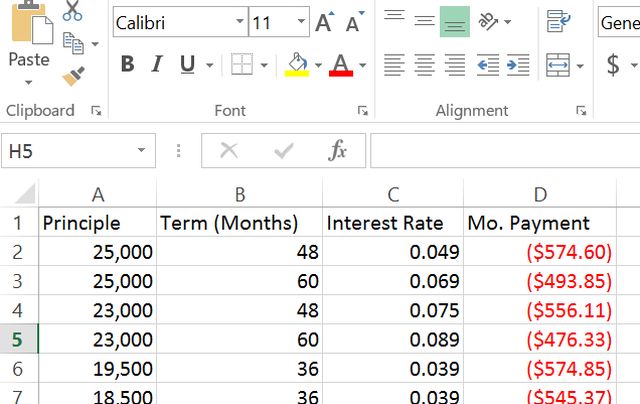
Task: Select column D header
Action: click(x=540, y=194)
